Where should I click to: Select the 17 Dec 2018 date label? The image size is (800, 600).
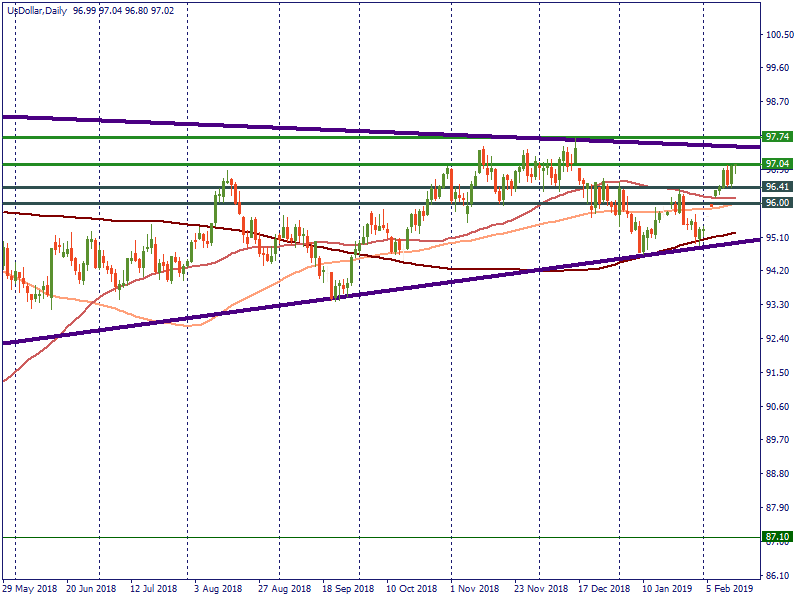pyautogui.click(x=605, y=590)
